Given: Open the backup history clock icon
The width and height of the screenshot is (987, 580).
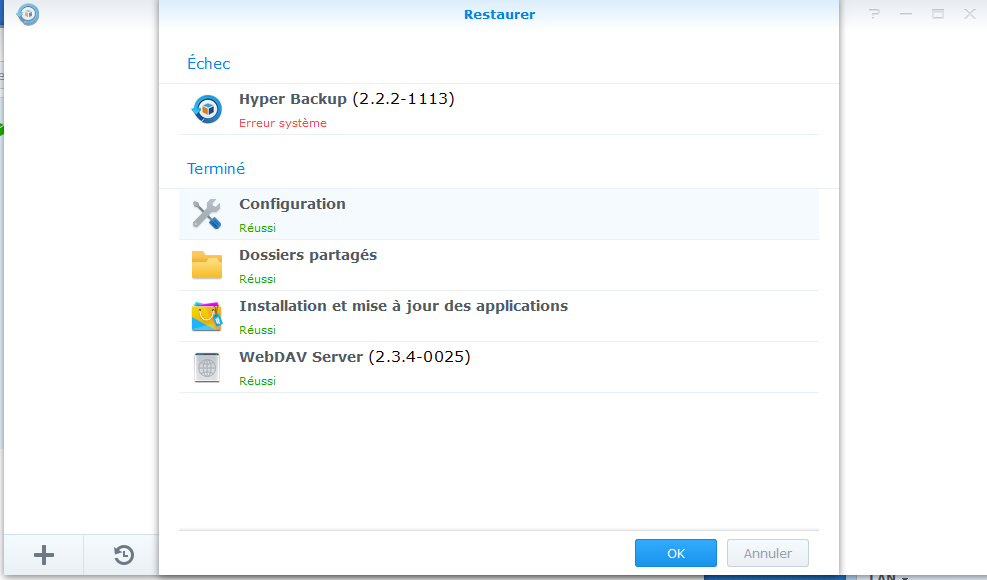Looking at the screenshot, I should pos(123,555).
